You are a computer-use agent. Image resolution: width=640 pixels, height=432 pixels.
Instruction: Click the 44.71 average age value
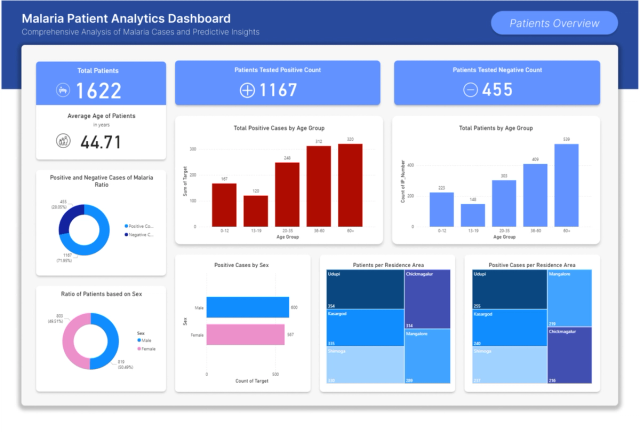click(x=100, y=142)
